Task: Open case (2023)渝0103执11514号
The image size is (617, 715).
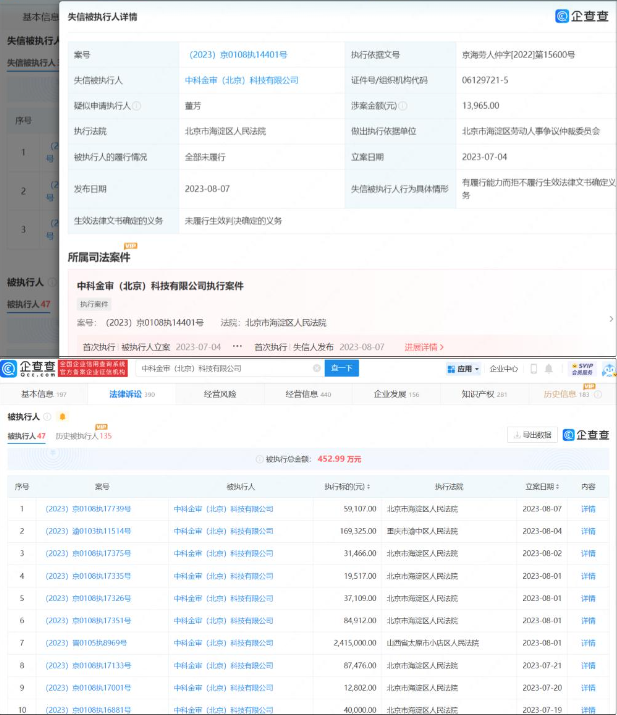Action: click(x=88, y=531)
